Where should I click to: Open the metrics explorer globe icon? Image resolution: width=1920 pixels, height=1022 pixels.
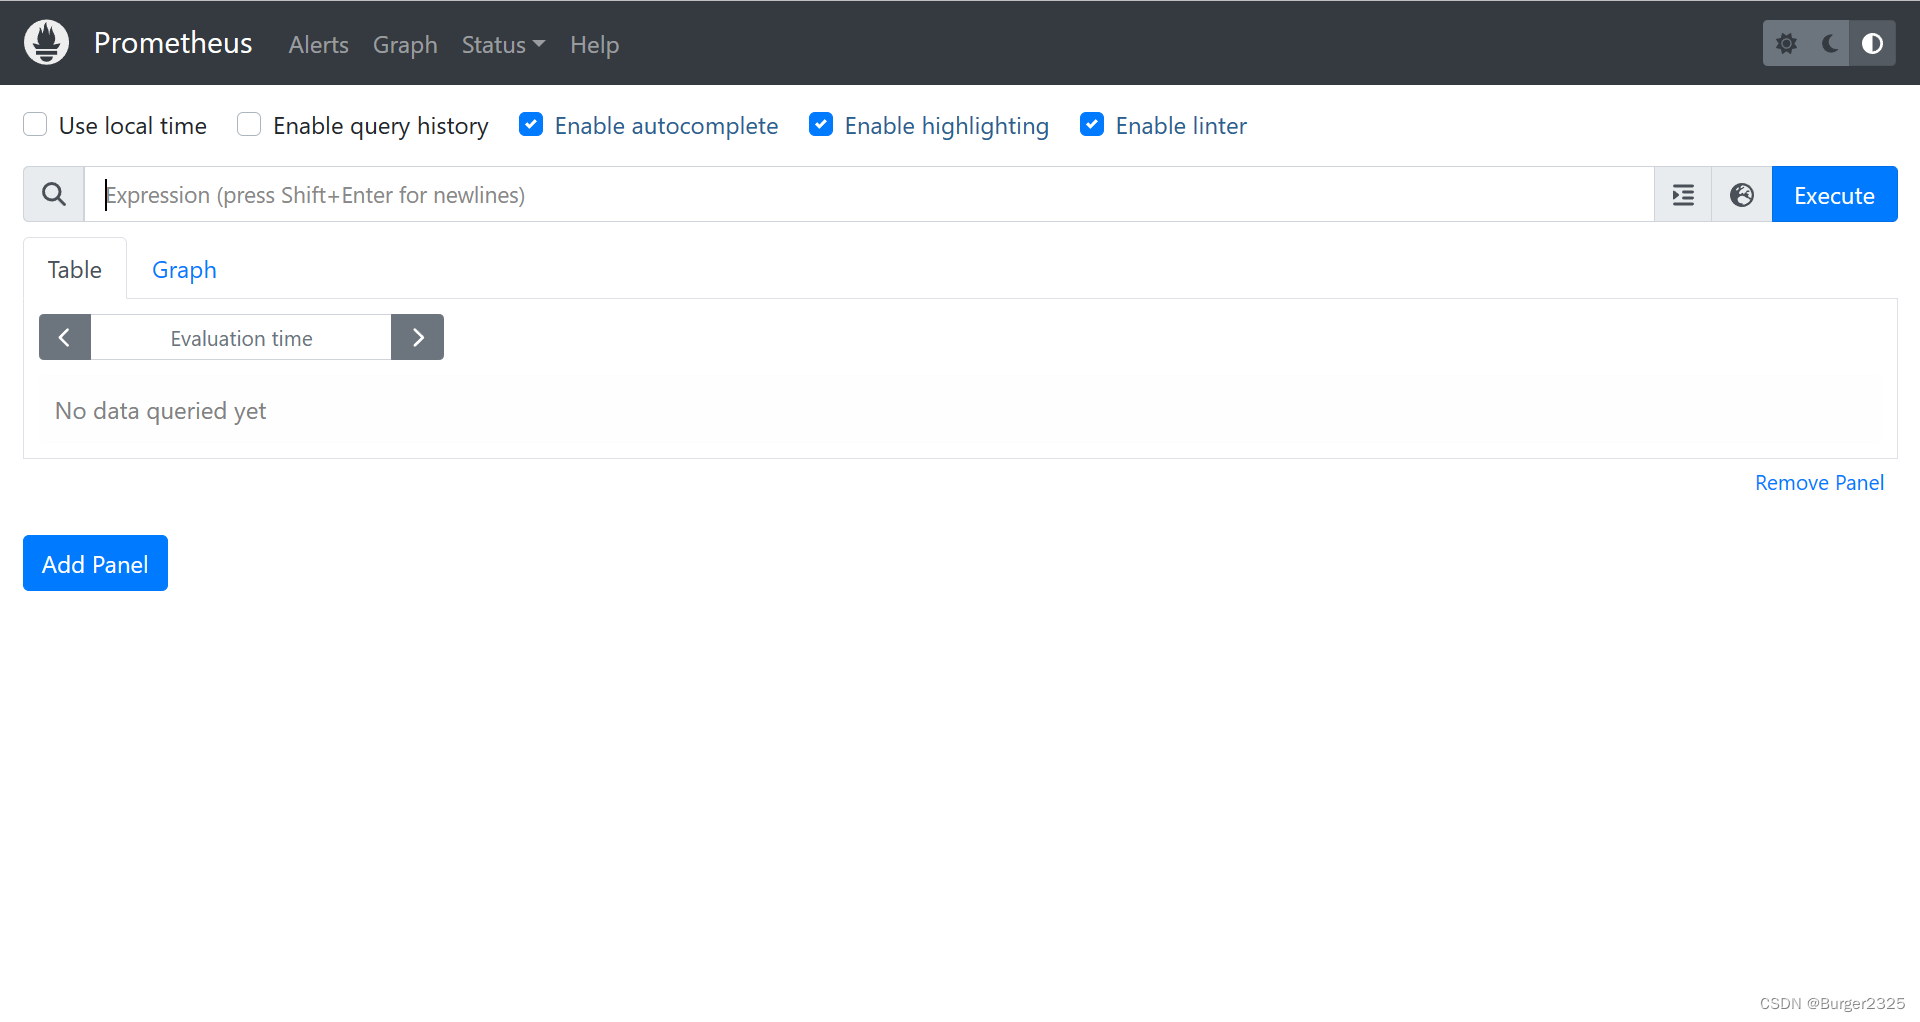tap(1742, 195)
